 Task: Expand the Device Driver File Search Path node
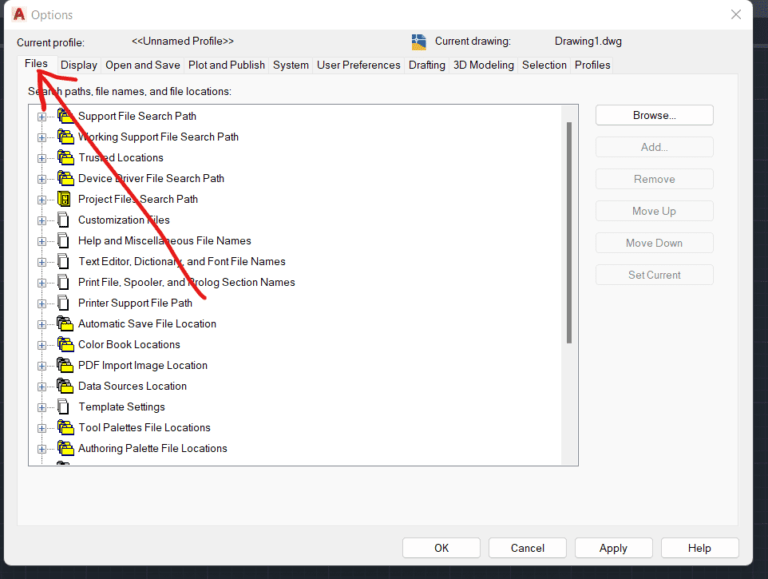[x=42, y=179]
